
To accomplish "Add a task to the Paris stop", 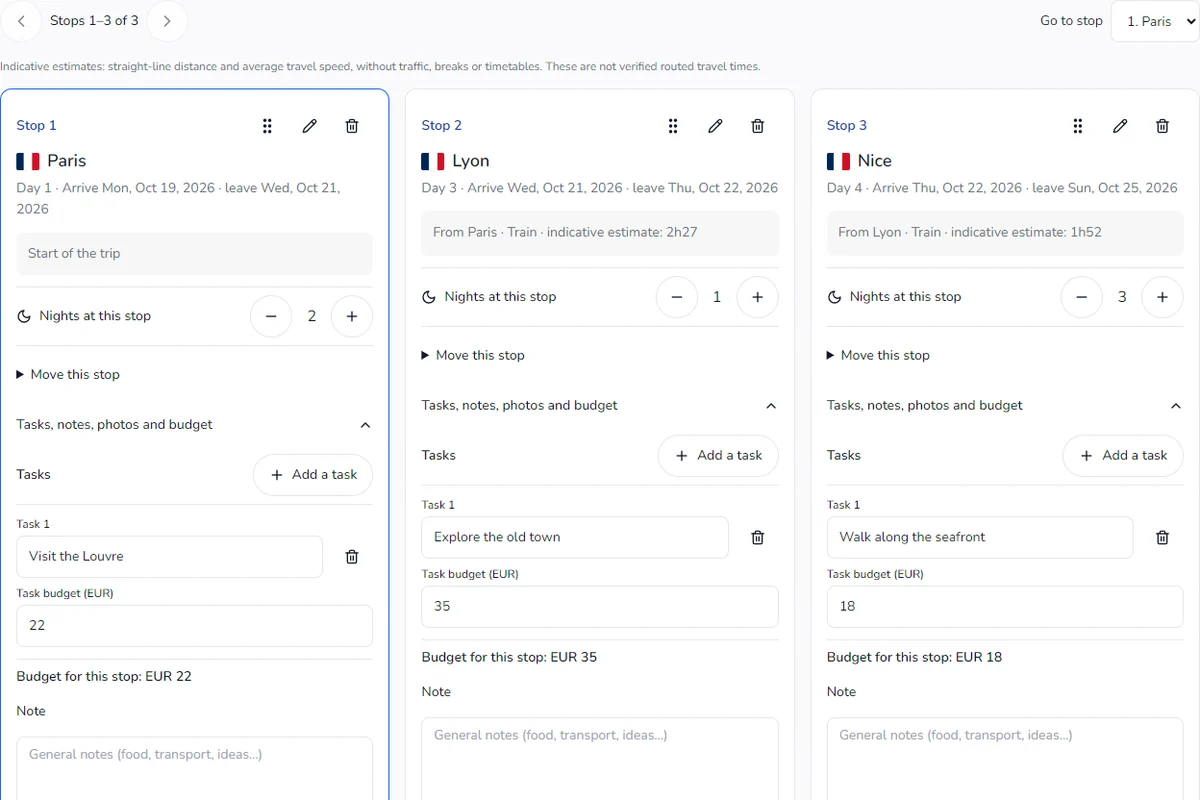I will (313, 475).
